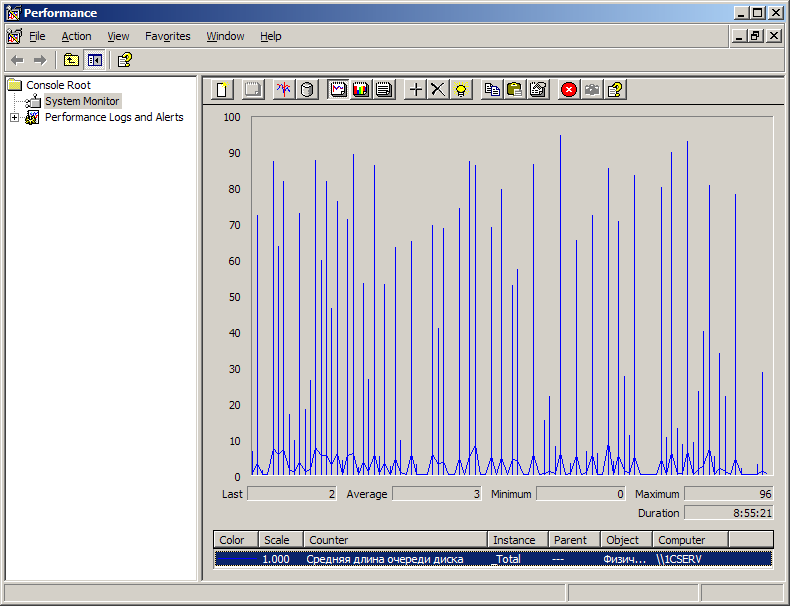
Task: Select System Monitor in console tree
Action: 81,101
